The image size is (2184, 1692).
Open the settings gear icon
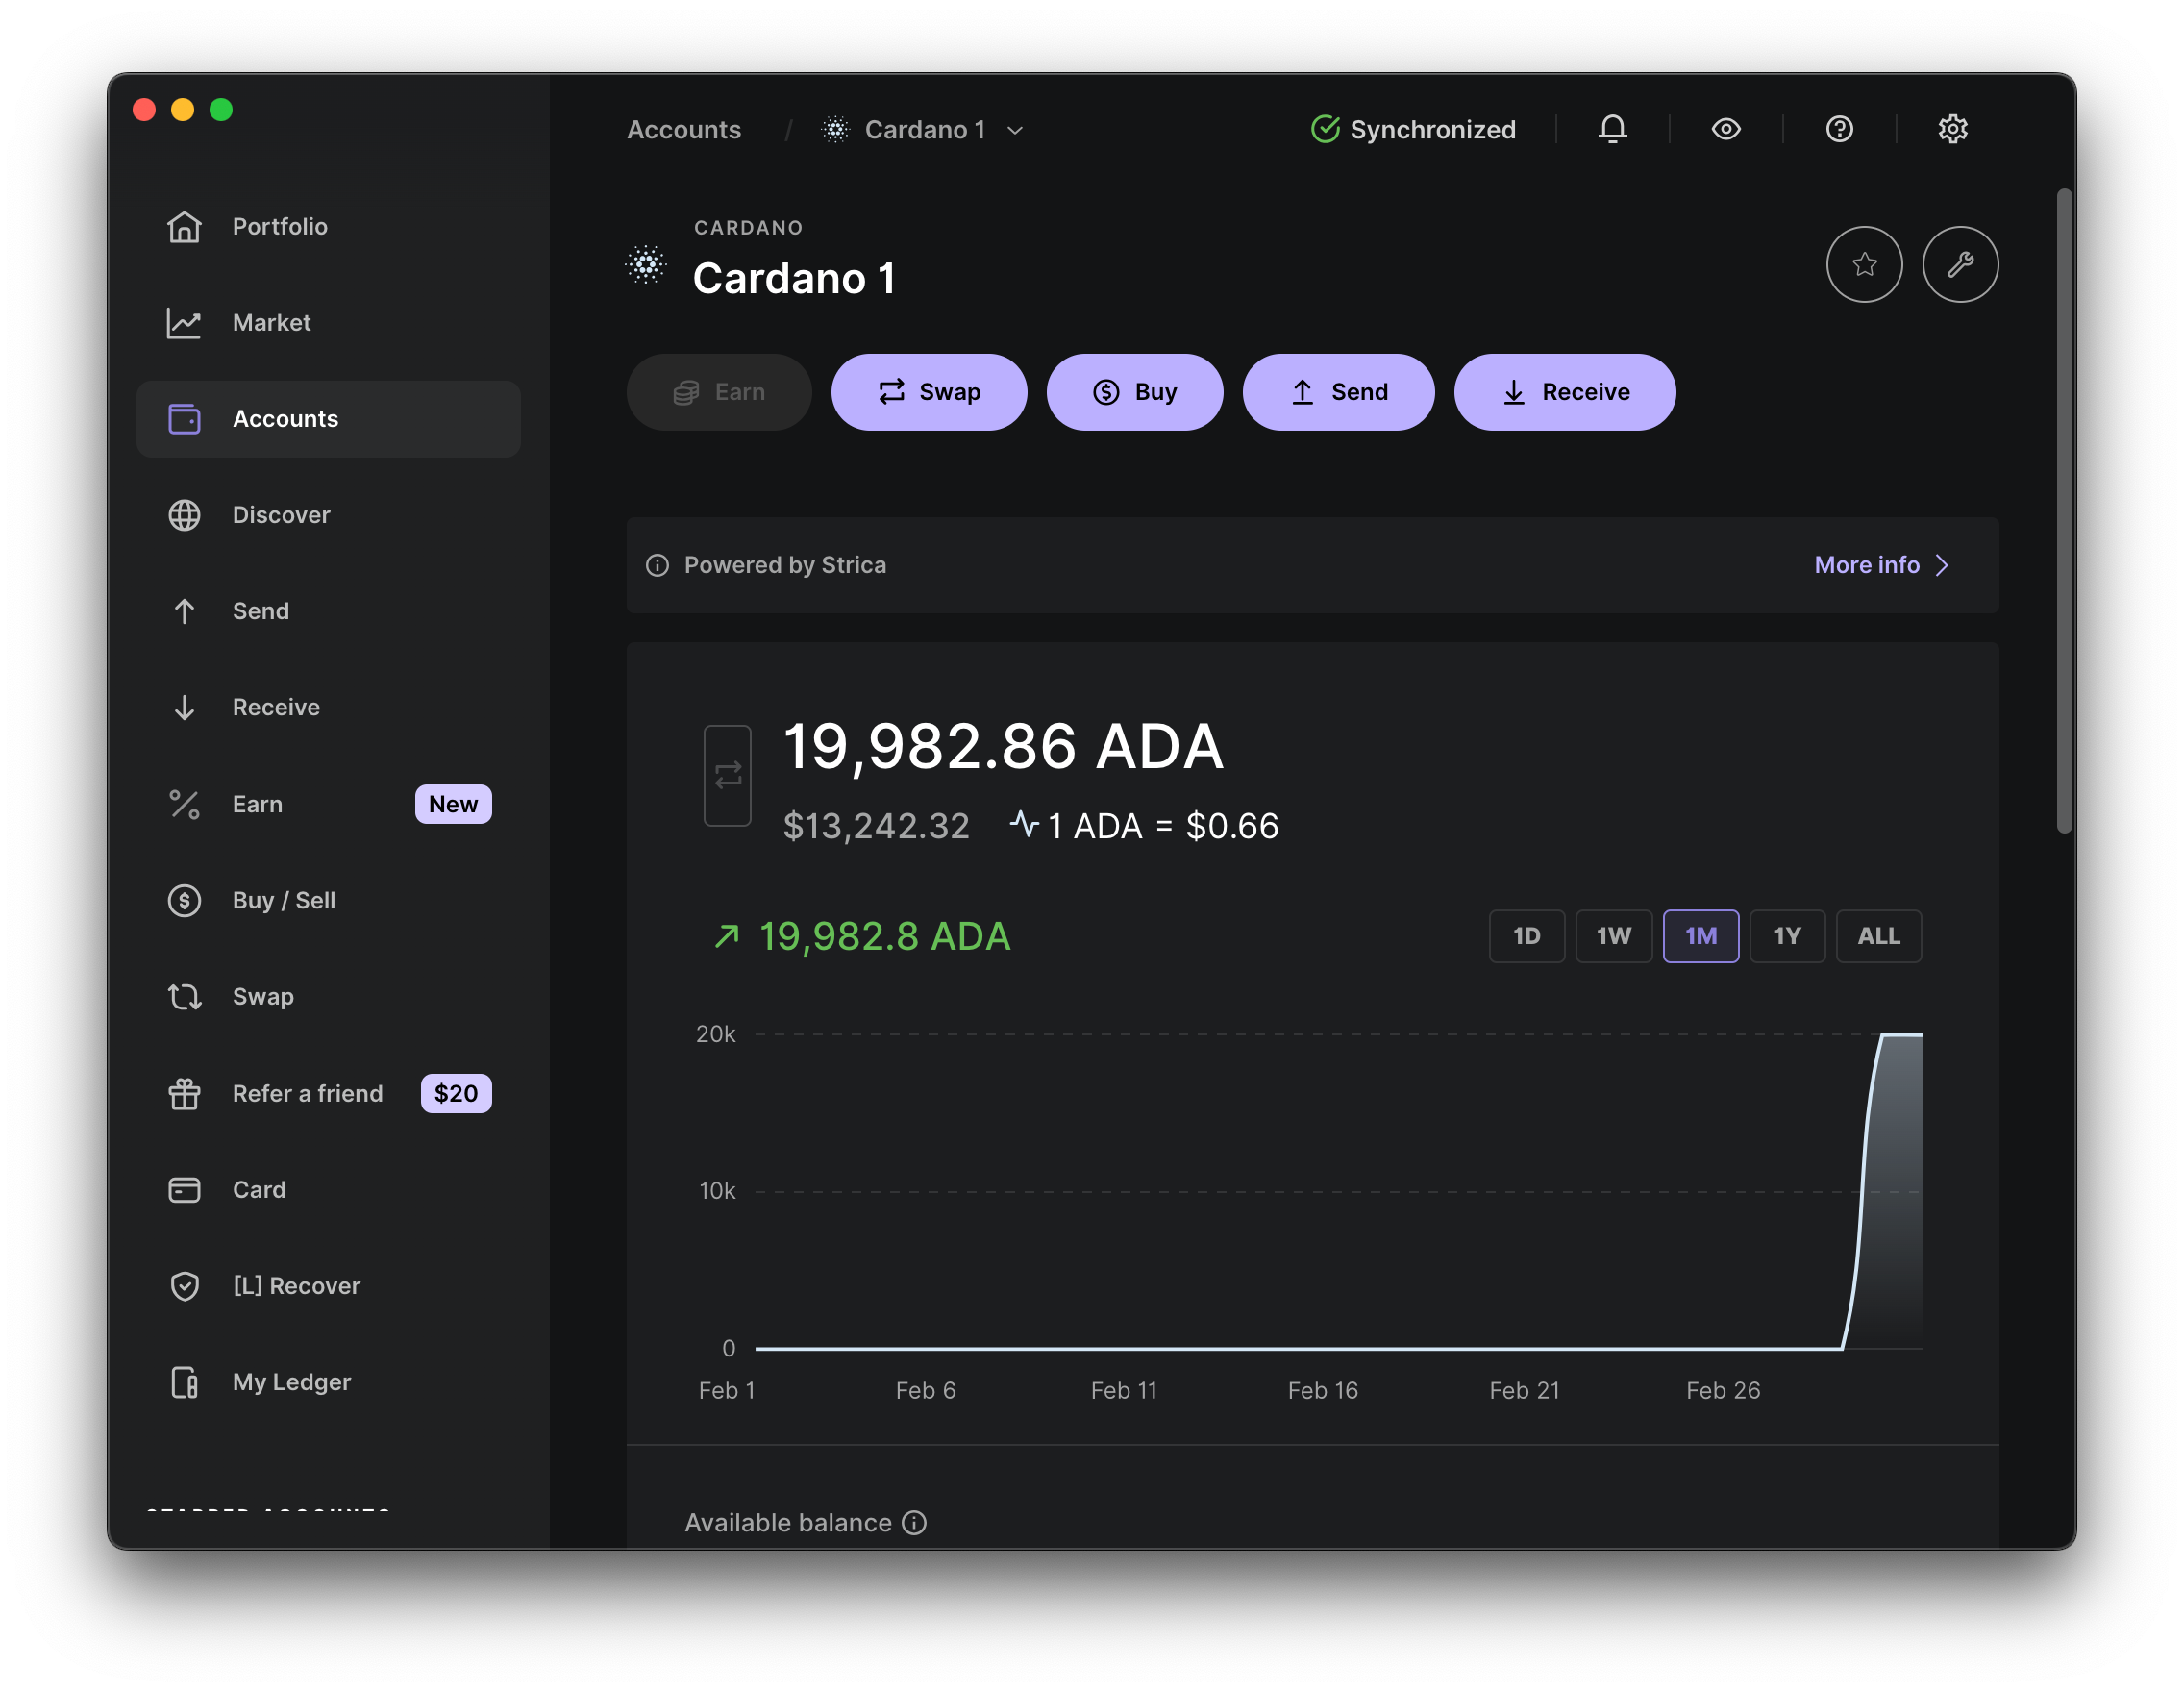(x=1952, y=129)
